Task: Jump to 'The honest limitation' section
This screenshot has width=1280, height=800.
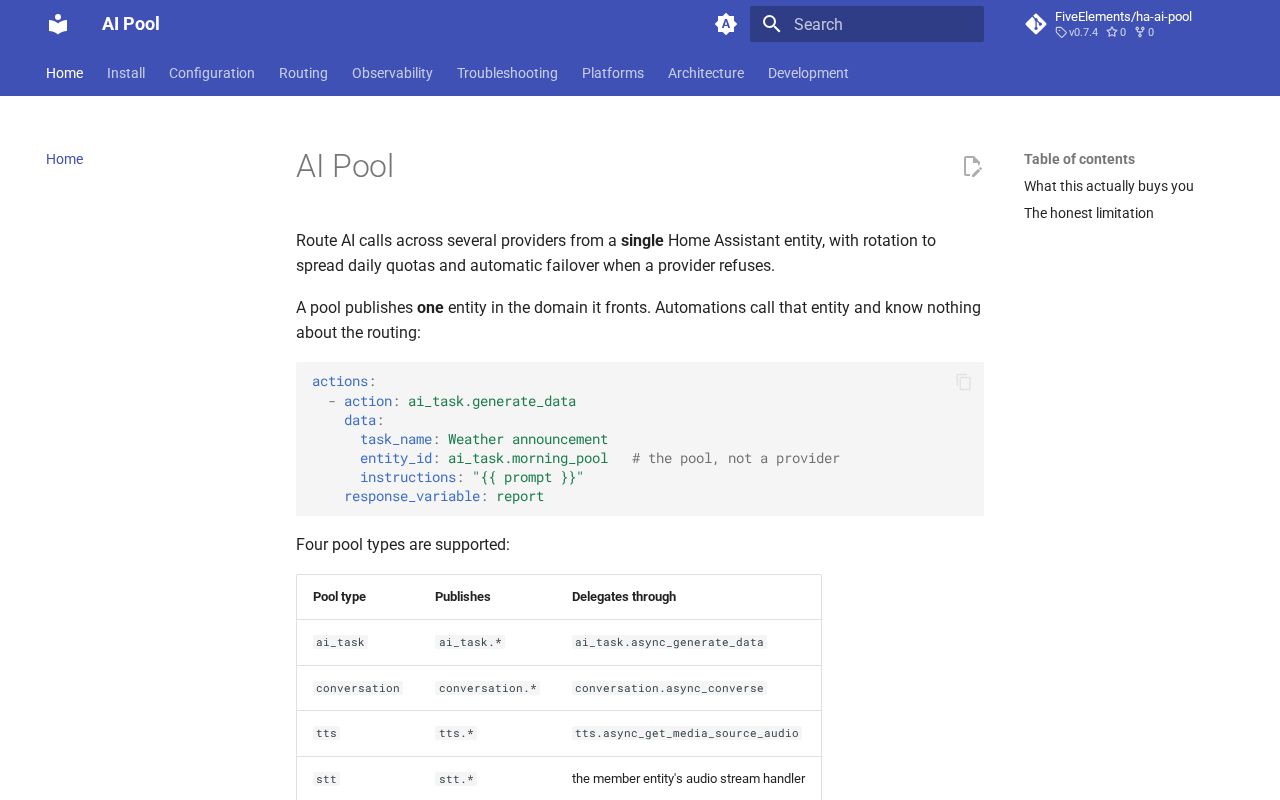Action: pyautogui.click(x=1089, y=213)
